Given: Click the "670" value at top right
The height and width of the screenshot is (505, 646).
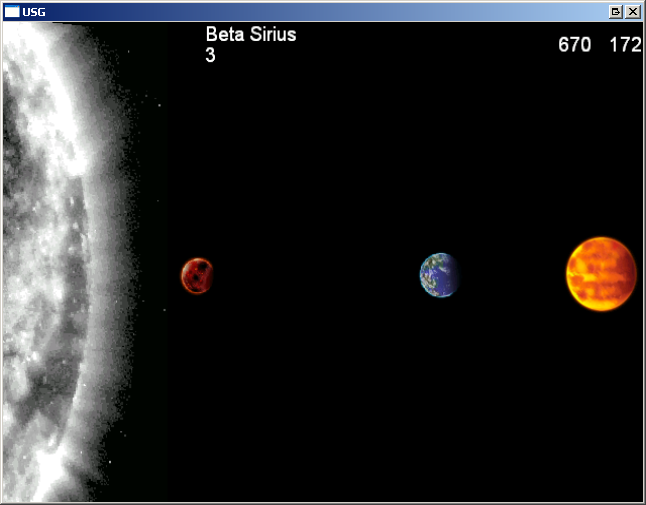Looking at the screenshot, I should click(x=574, y=44).
